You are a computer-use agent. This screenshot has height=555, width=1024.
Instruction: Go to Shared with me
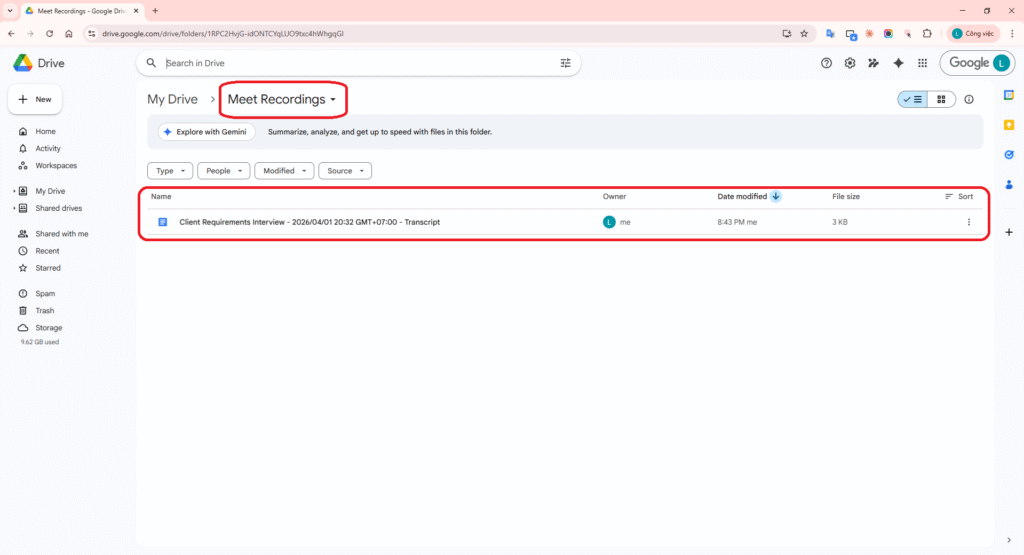pyautogui.click(x=62, y=234)
